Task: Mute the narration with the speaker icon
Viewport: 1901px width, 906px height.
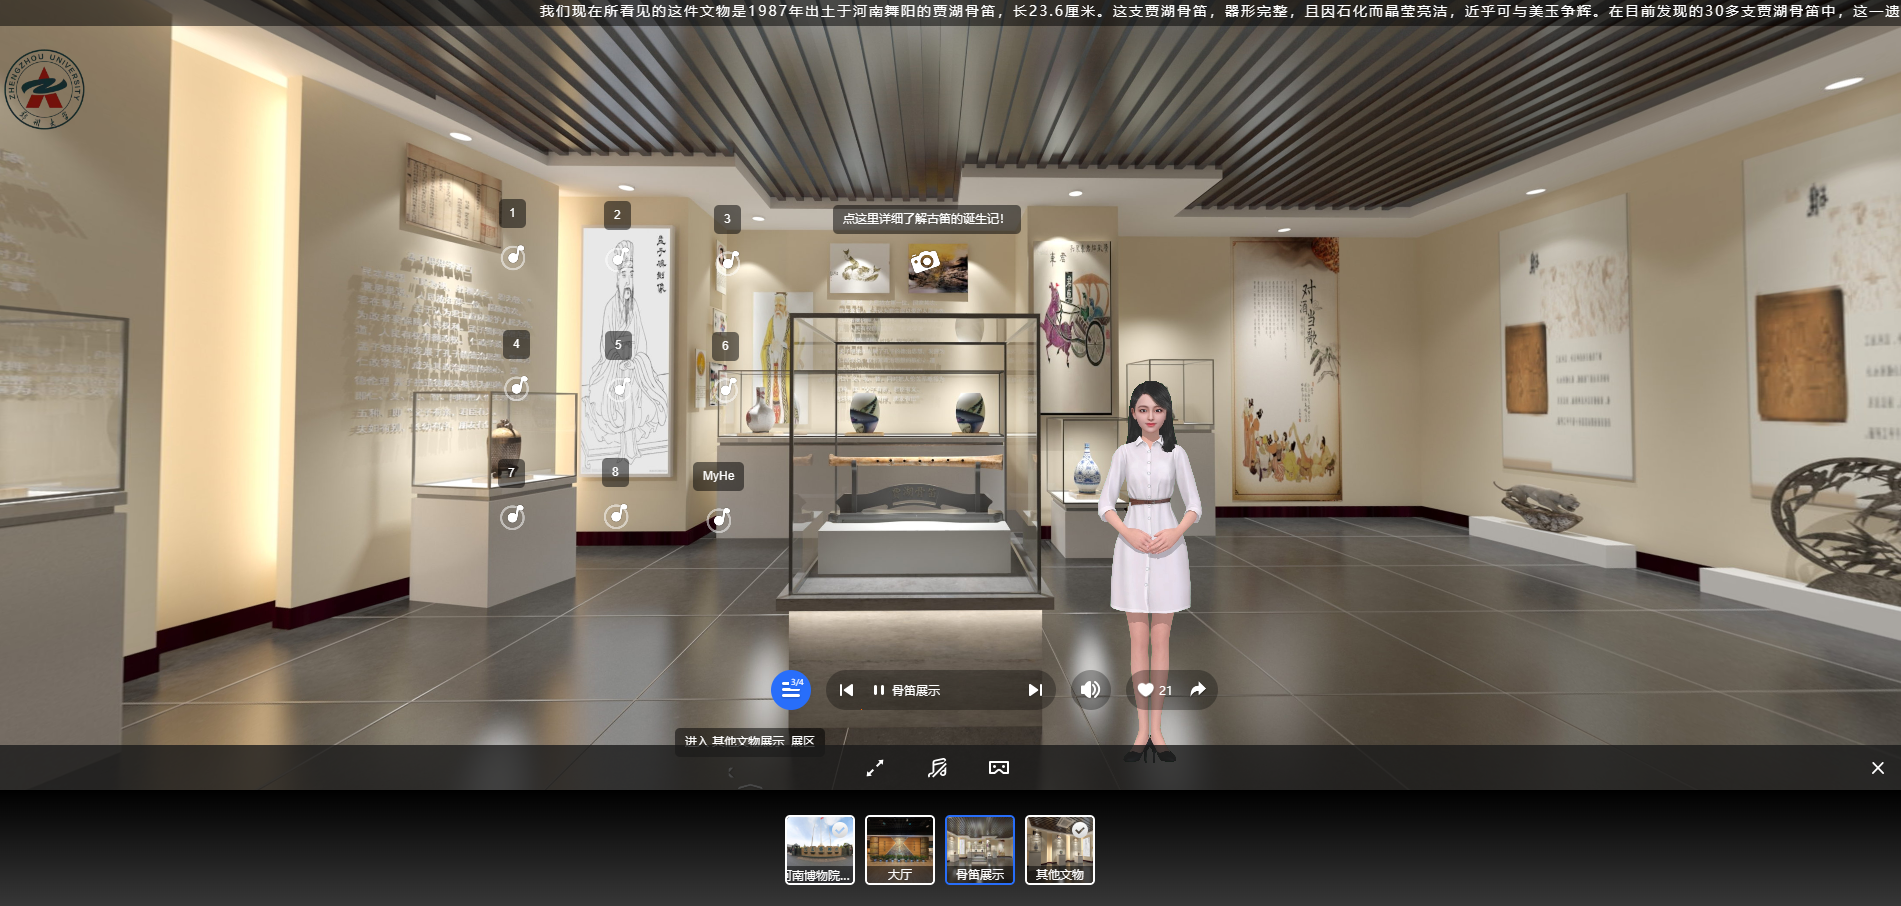Action: click(1090, 689)
